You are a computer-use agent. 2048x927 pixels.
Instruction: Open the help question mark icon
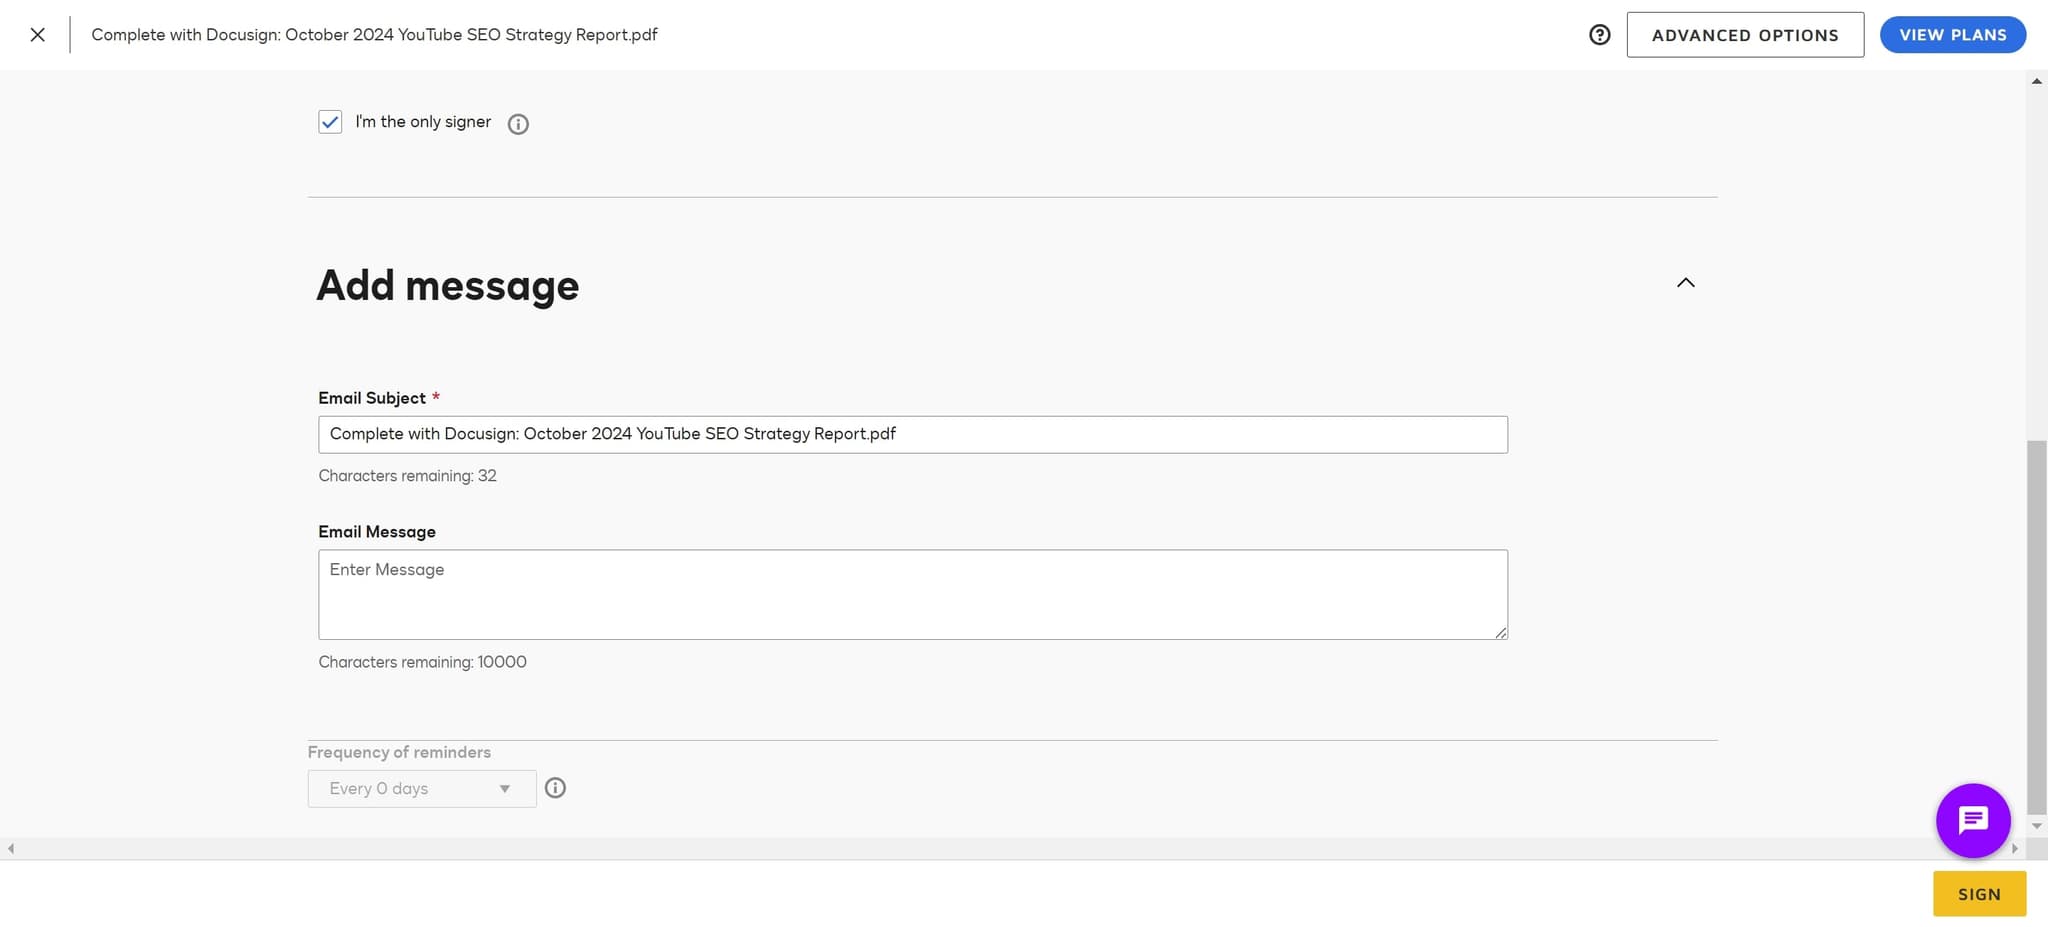coord(1599,35)
